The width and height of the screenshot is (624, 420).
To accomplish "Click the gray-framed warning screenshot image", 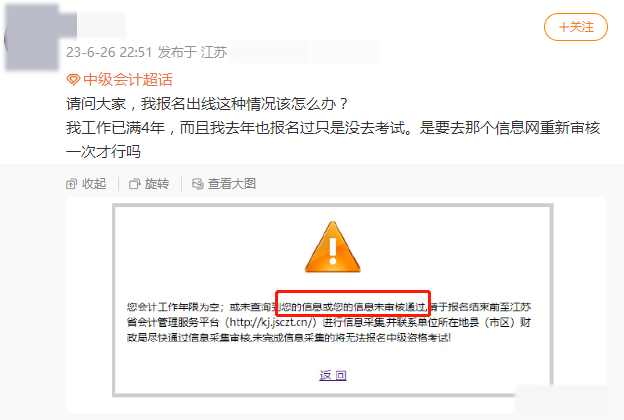I will [x=333, y=300].
